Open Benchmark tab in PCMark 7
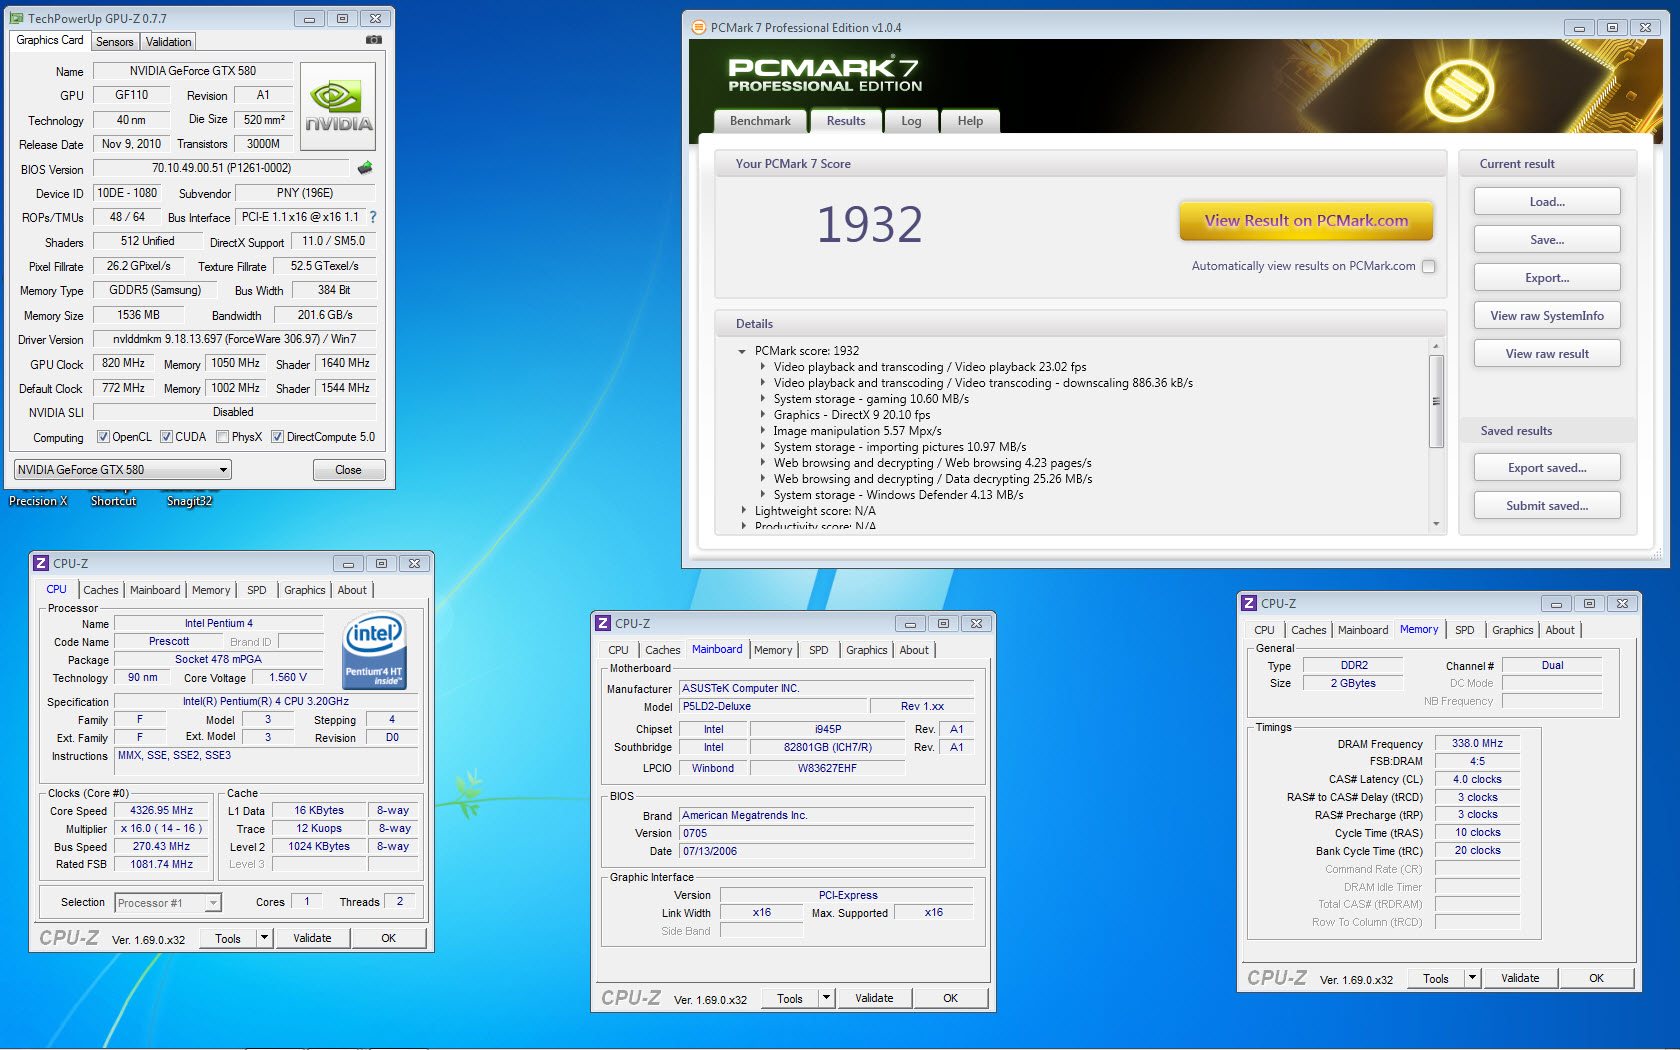Image resolution: width=1680 pixels, height=1050 pixels. pyautogui.click(x=760, y=121)
